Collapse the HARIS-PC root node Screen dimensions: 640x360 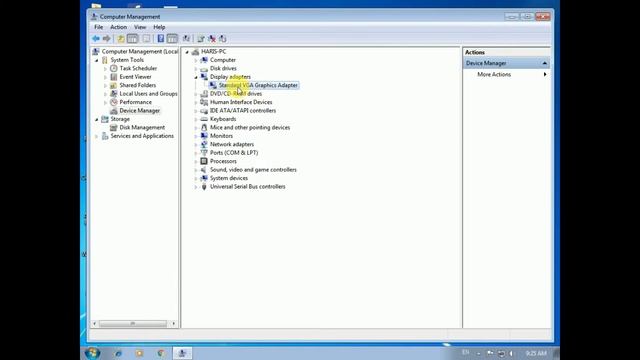tap(187, 52)
